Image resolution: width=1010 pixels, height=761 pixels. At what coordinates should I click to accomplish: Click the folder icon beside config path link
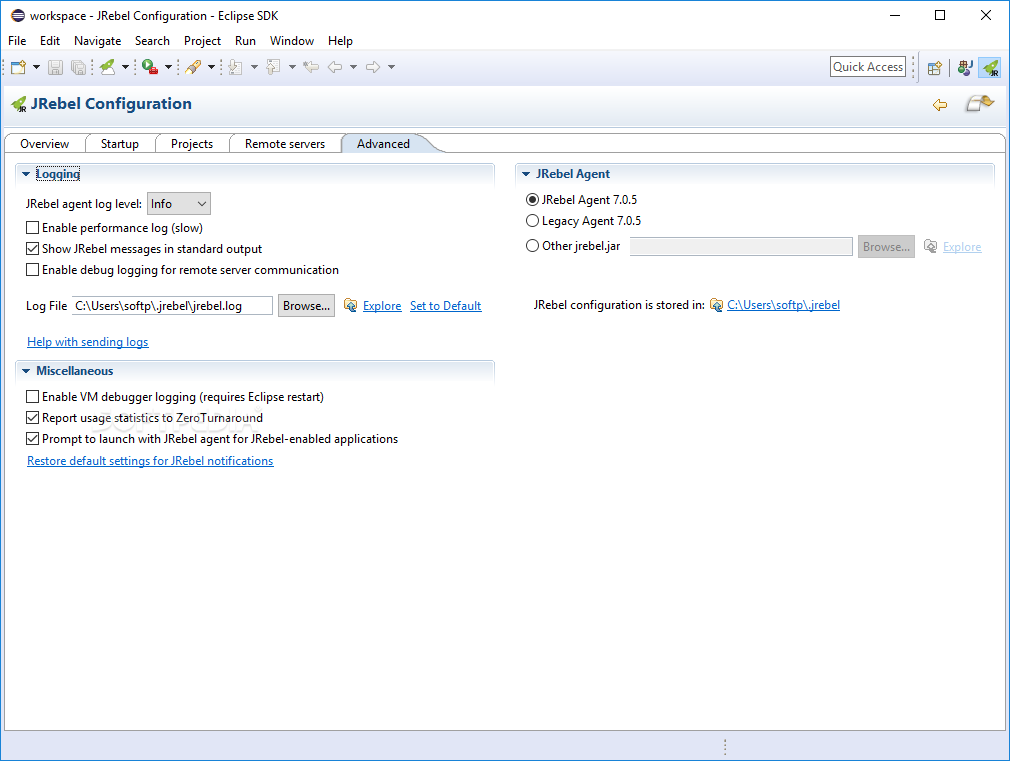[716, 305]
